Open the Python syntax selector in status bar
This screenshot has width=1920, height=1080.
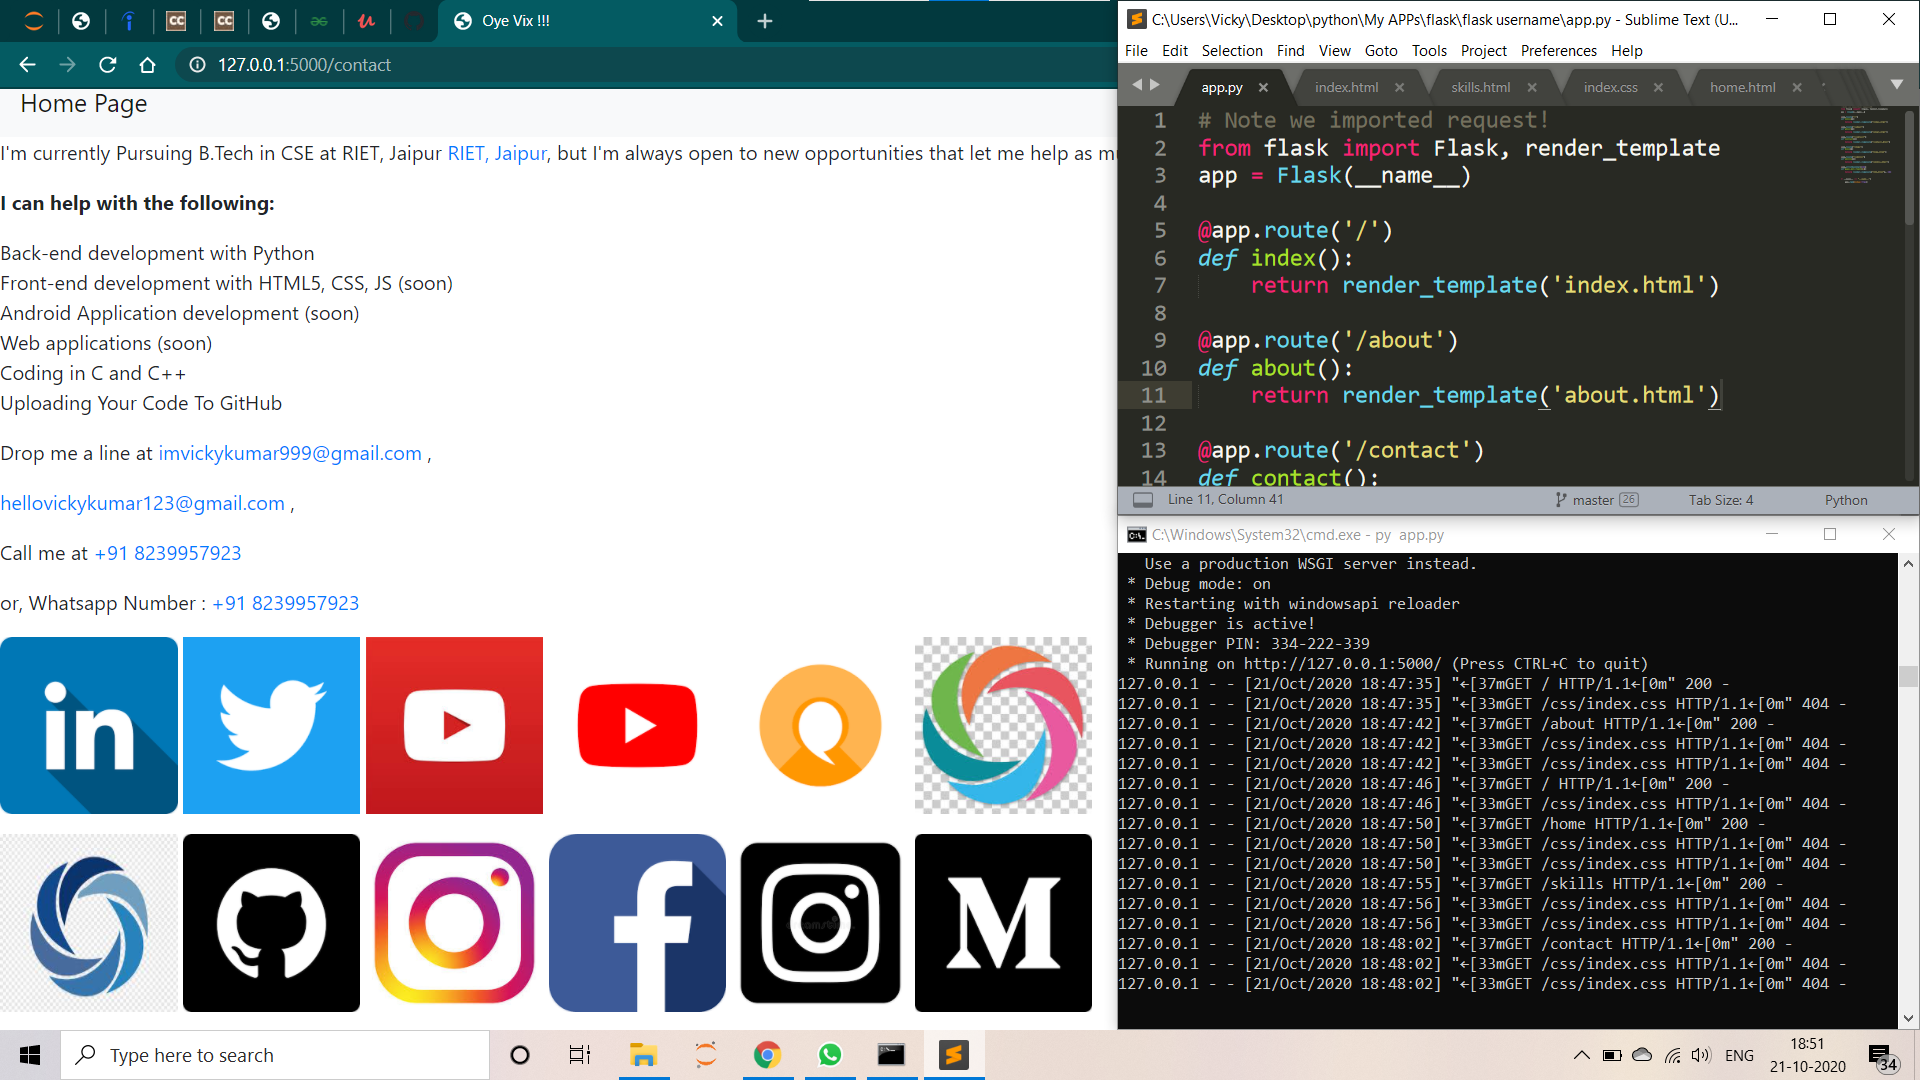pos(1845,500)
